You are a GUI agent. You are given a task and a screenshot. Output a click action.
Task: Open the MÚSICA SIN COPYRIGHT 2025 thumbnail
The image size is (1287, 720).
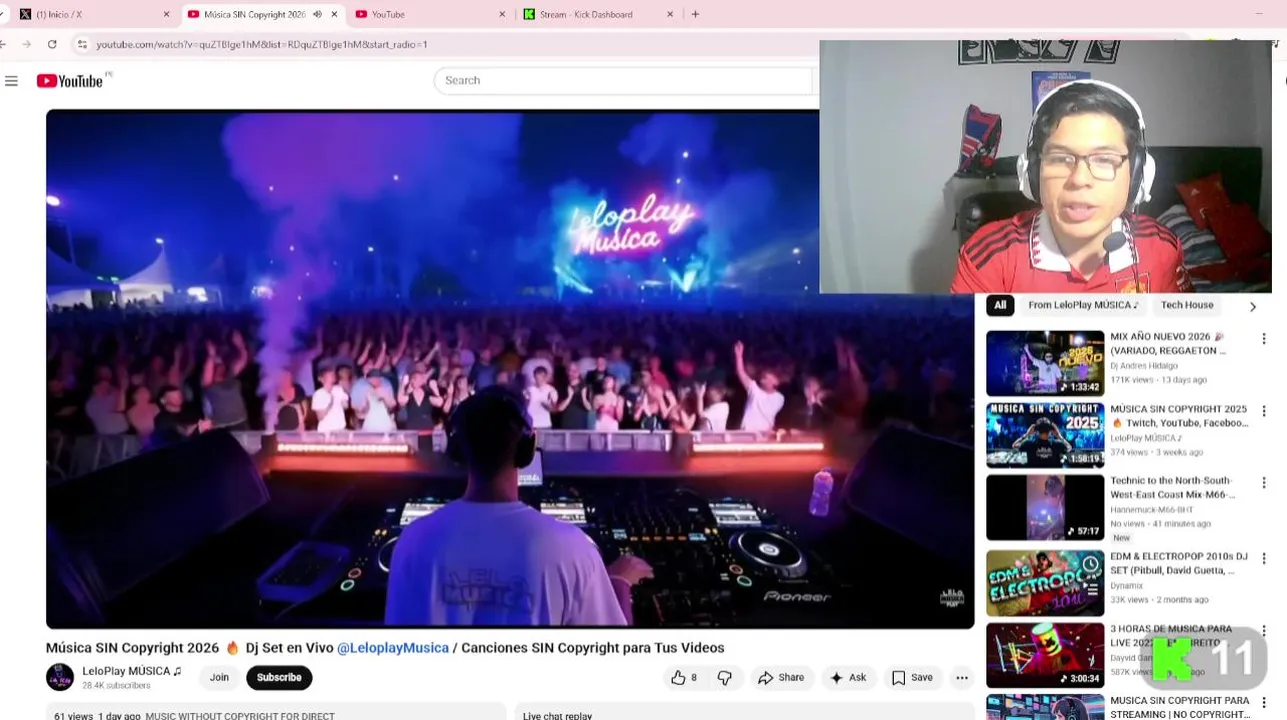coord(1045,435)
